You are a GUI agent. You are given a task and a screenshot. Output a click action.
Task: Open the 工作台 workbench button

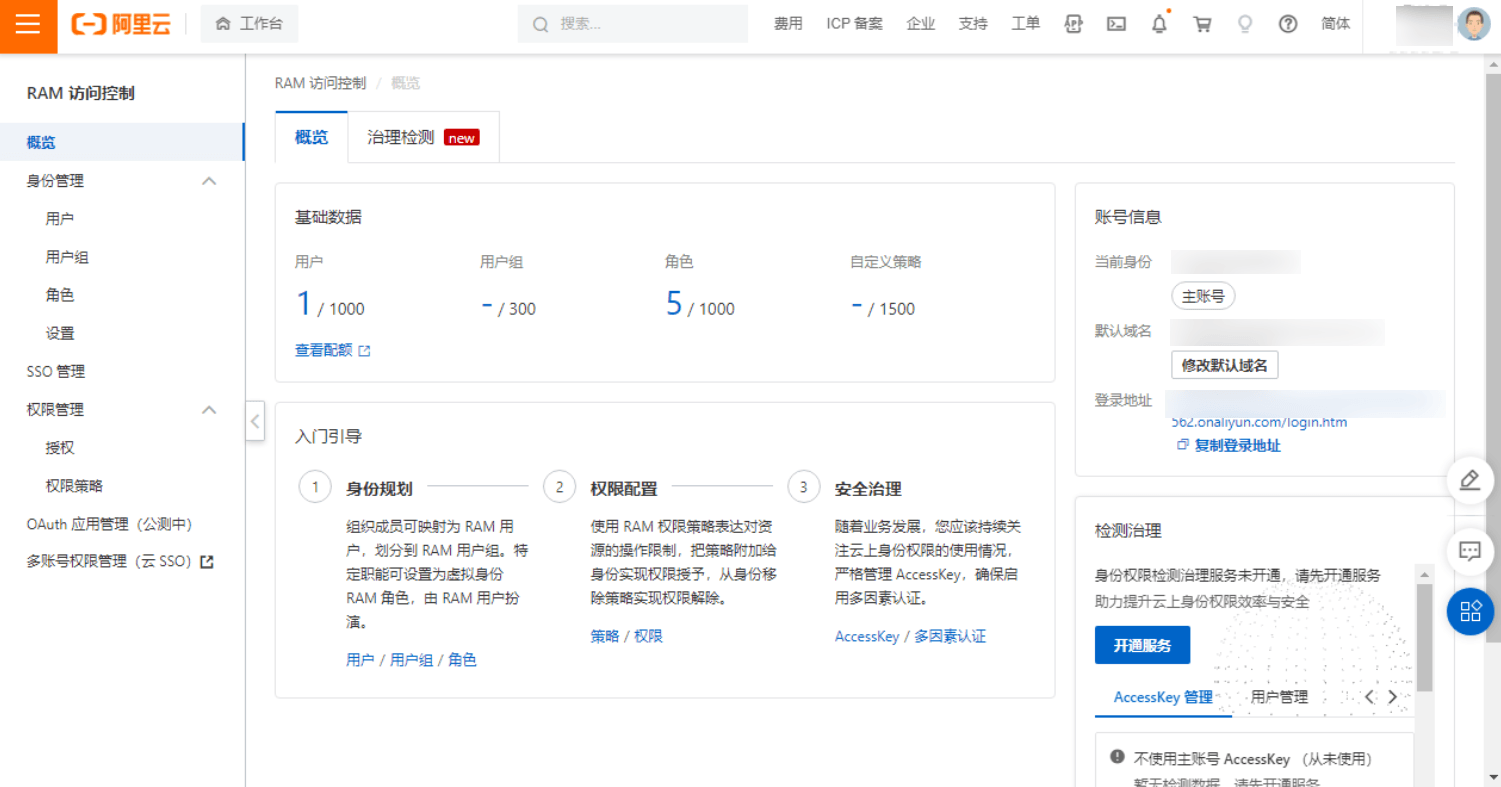coord(249,24)
